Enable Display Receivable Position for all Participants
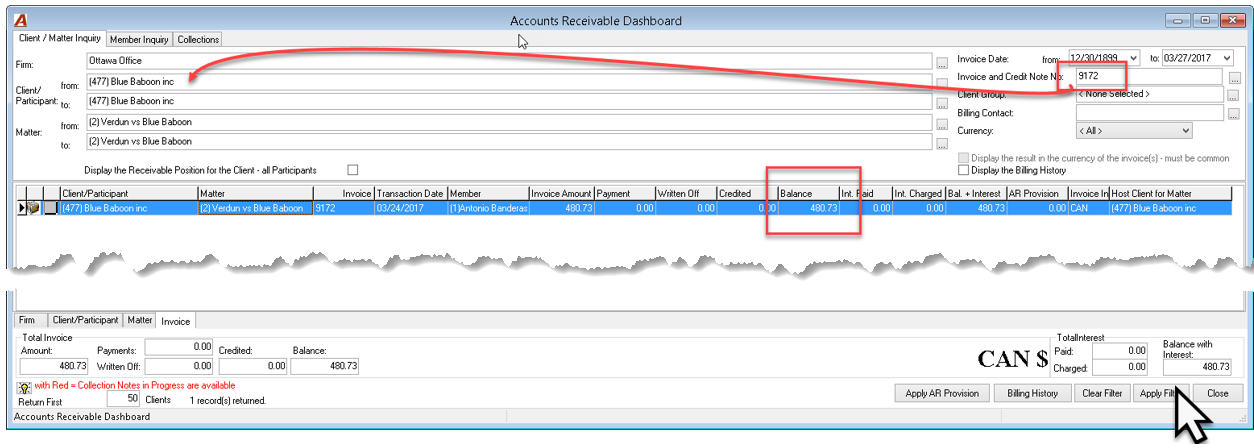This screenshot has width=1254, height=448. (352, 170)
